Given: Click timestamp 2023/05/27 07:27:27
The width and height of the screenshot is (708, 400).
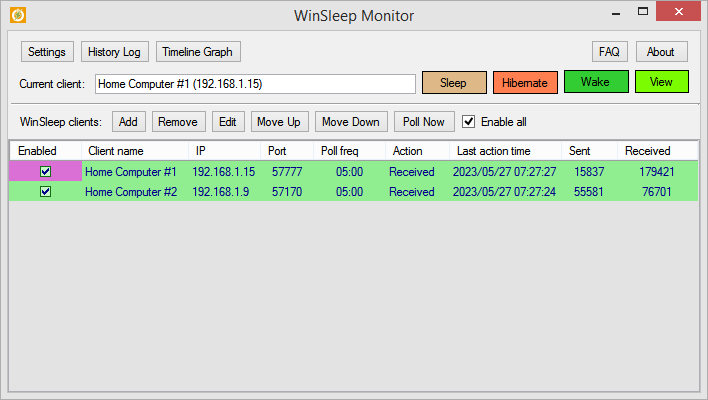Looking at the screenshot, I should click(505, 172).
